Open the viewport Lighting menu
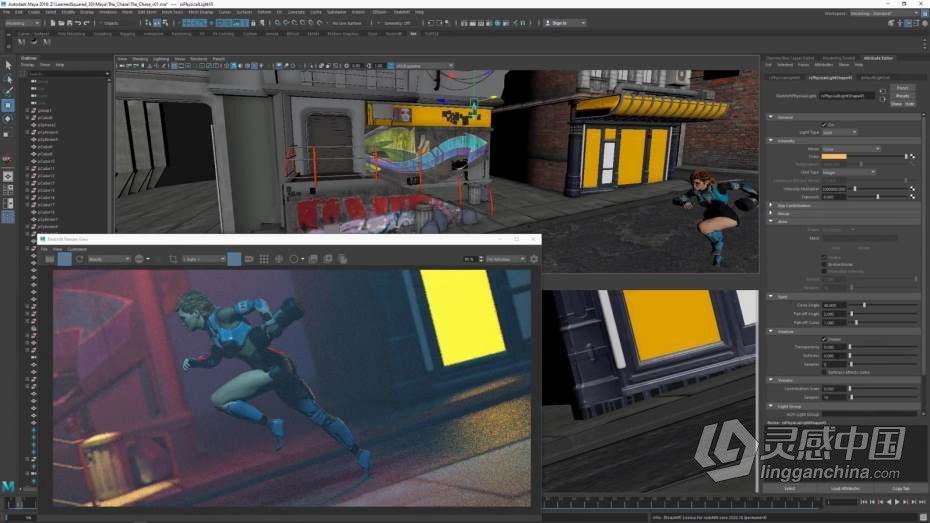This screenshot has width=930, height=523. (161, 59)
